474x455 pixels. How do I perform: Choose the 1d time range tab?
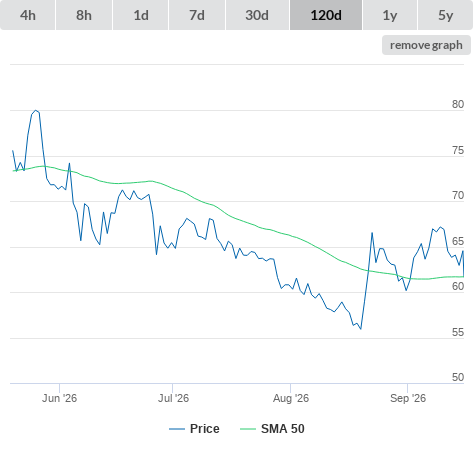click(141, 15)
